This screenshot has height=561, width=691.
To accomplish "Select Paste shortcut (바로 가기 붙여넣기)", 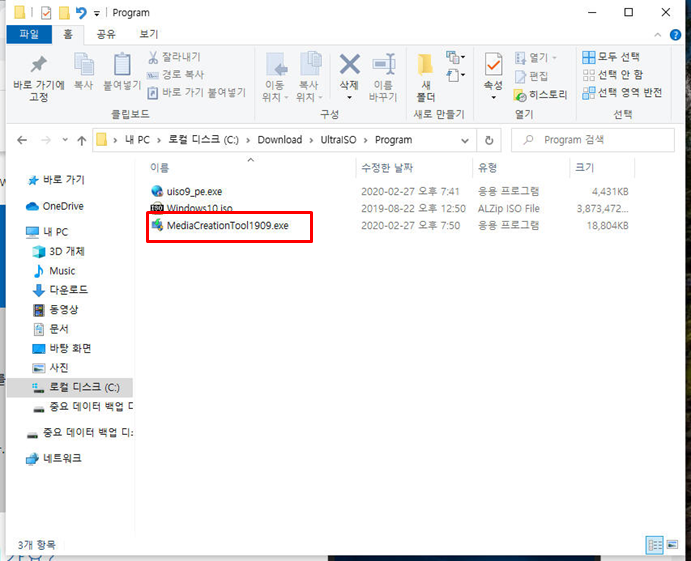I will tap(196, 93).
